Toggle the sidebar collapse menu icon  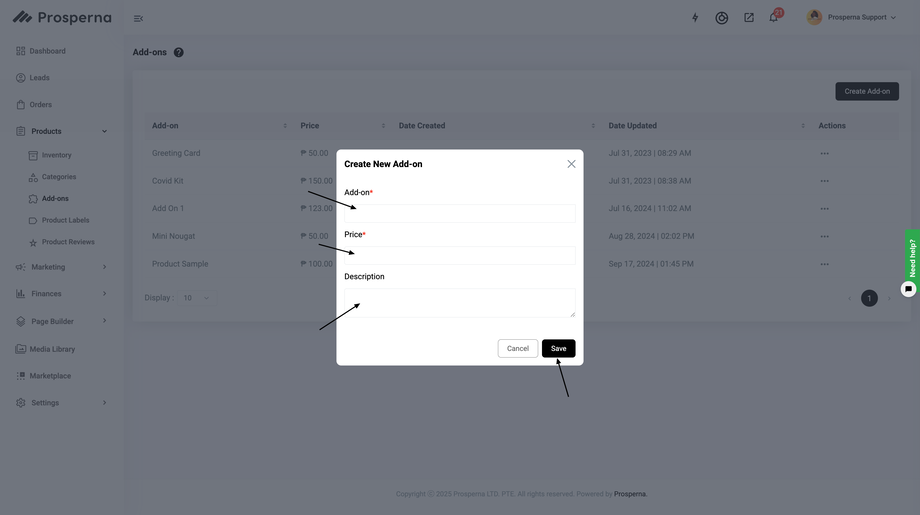[138, 18]
